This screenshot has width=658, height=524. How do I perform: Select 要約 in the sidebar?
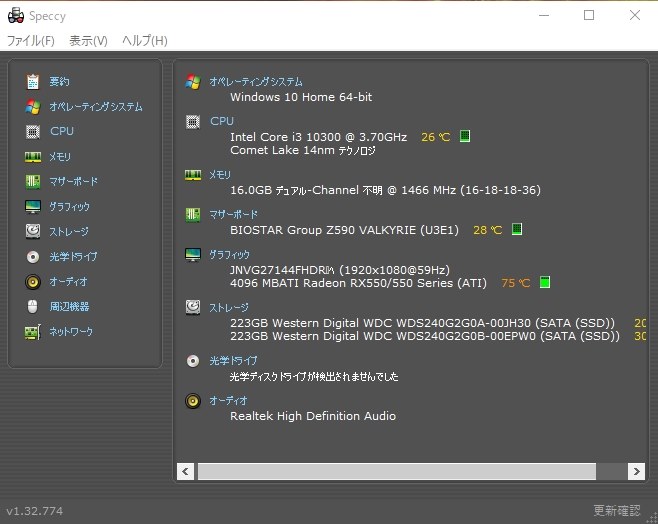(59, 81)
